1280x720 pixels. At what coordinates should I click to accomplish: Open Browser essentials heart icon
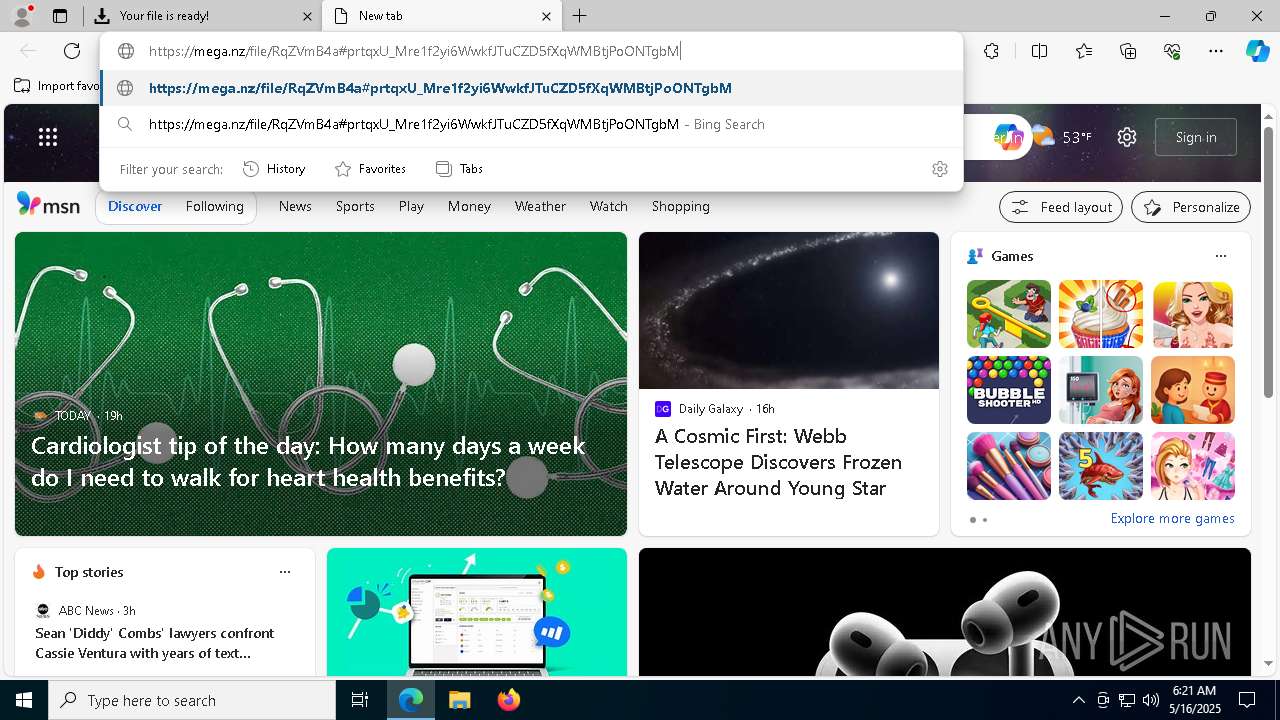[1172, 51]
